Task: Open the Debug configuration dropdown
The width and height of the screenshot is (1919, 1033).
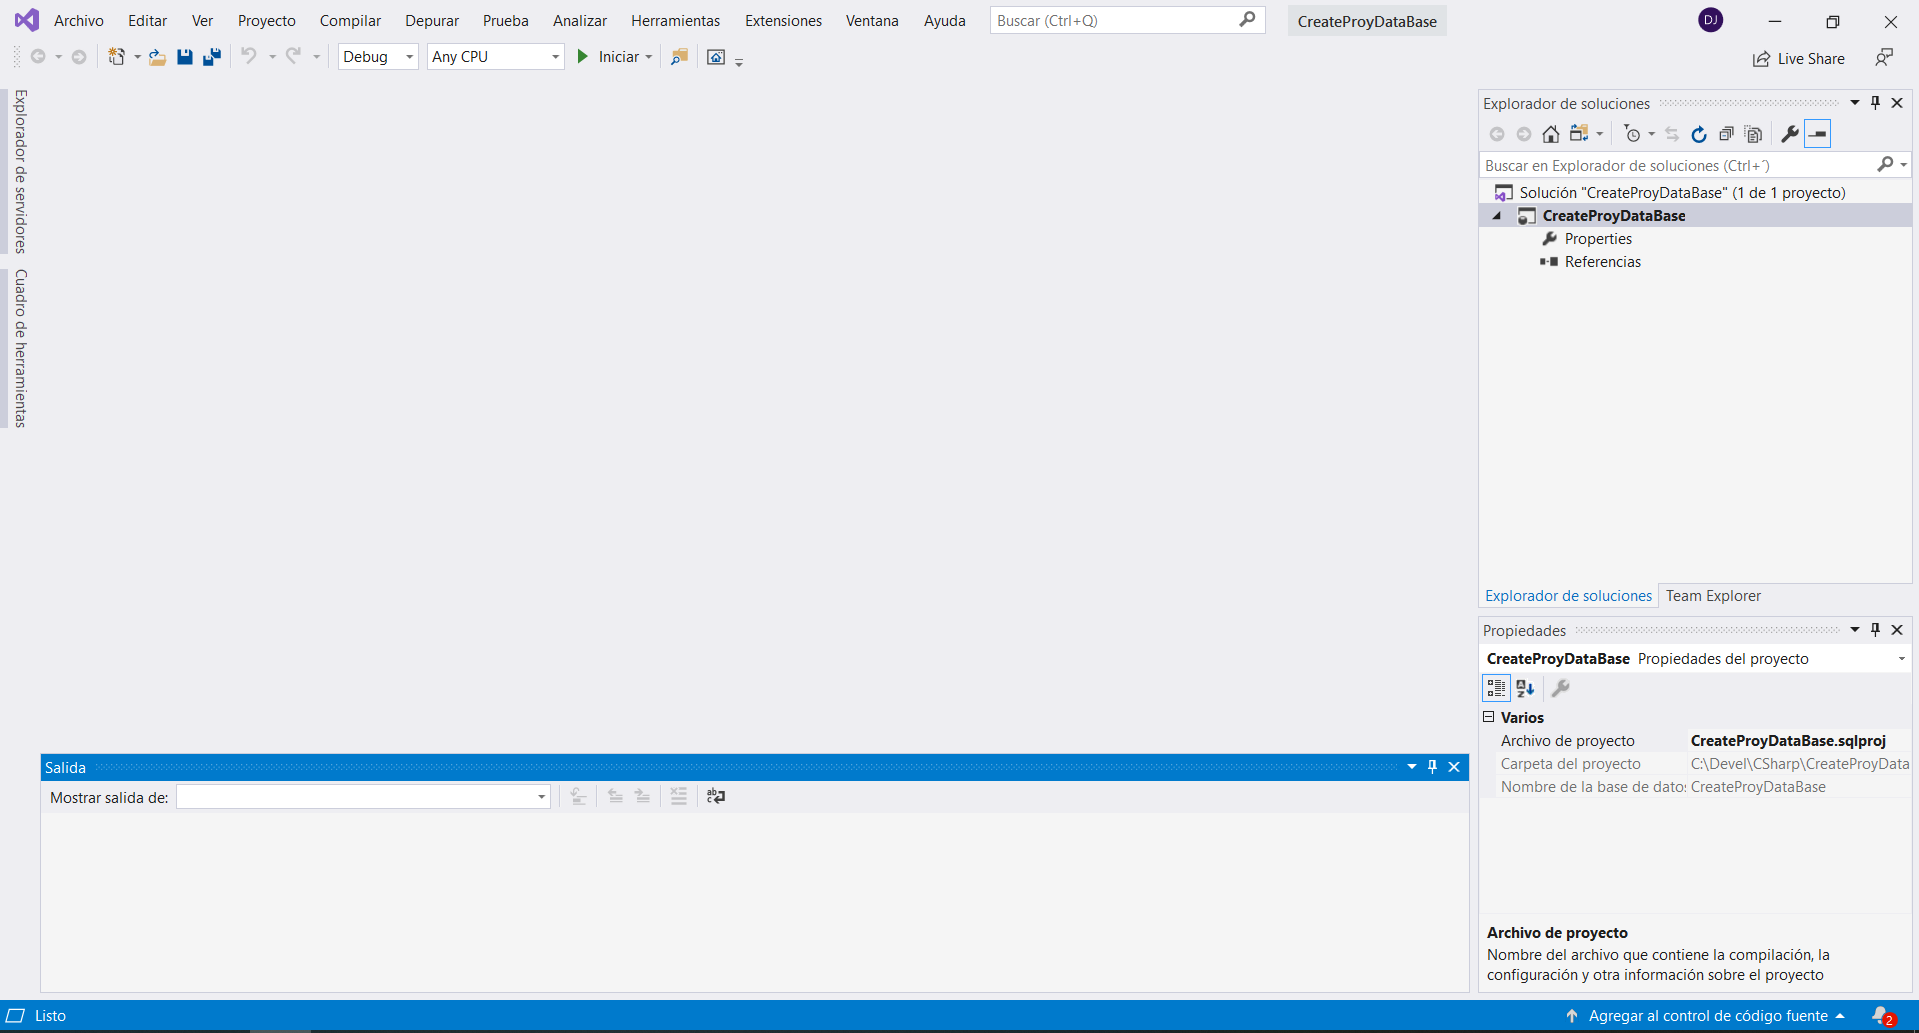Action: coord(378,57)
